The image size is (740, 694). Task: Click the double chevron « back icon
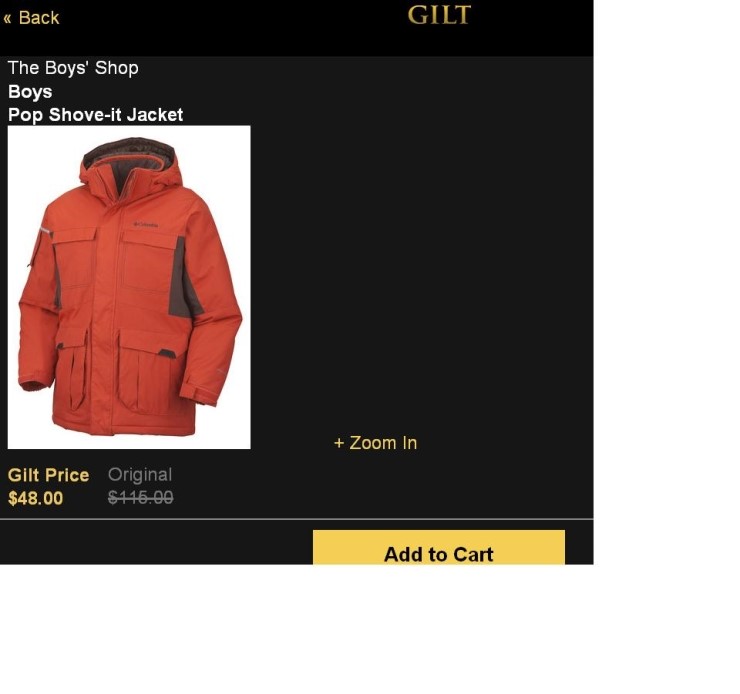tap(7, 19)
